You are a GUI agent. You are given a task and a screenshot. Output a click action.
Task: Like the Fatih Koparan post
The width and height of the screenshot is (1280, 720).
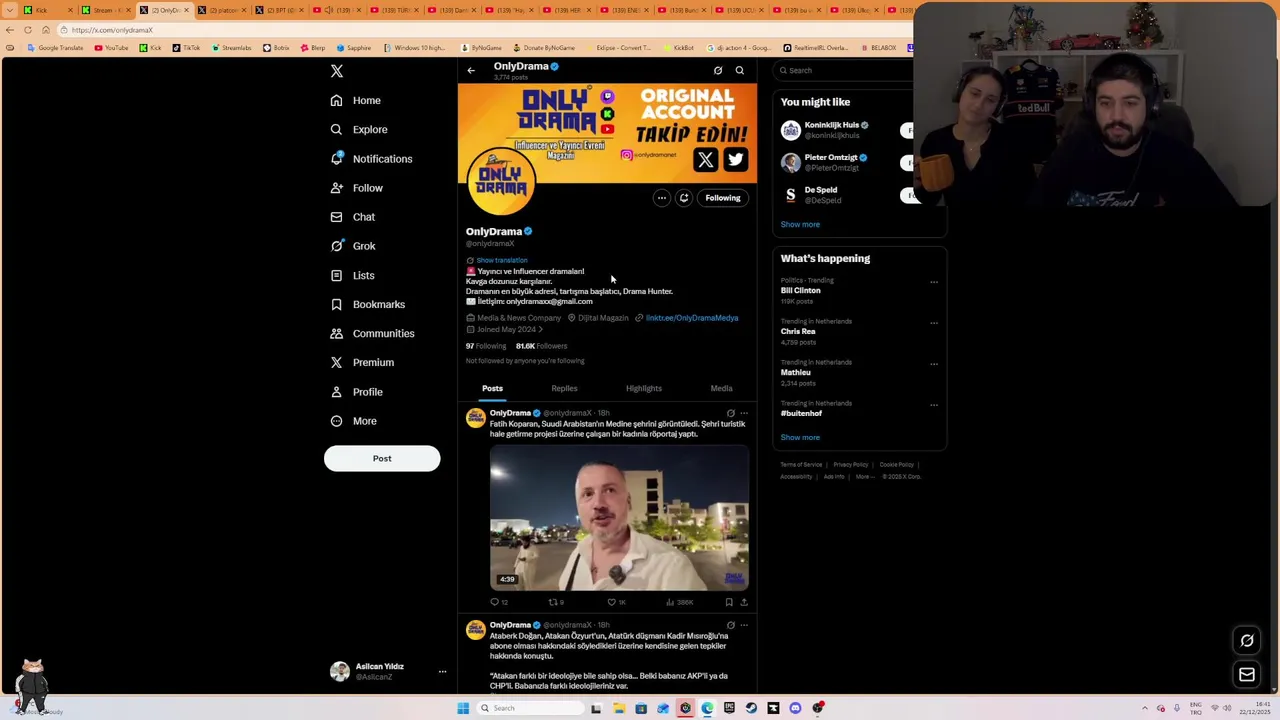tap(616, 602)
